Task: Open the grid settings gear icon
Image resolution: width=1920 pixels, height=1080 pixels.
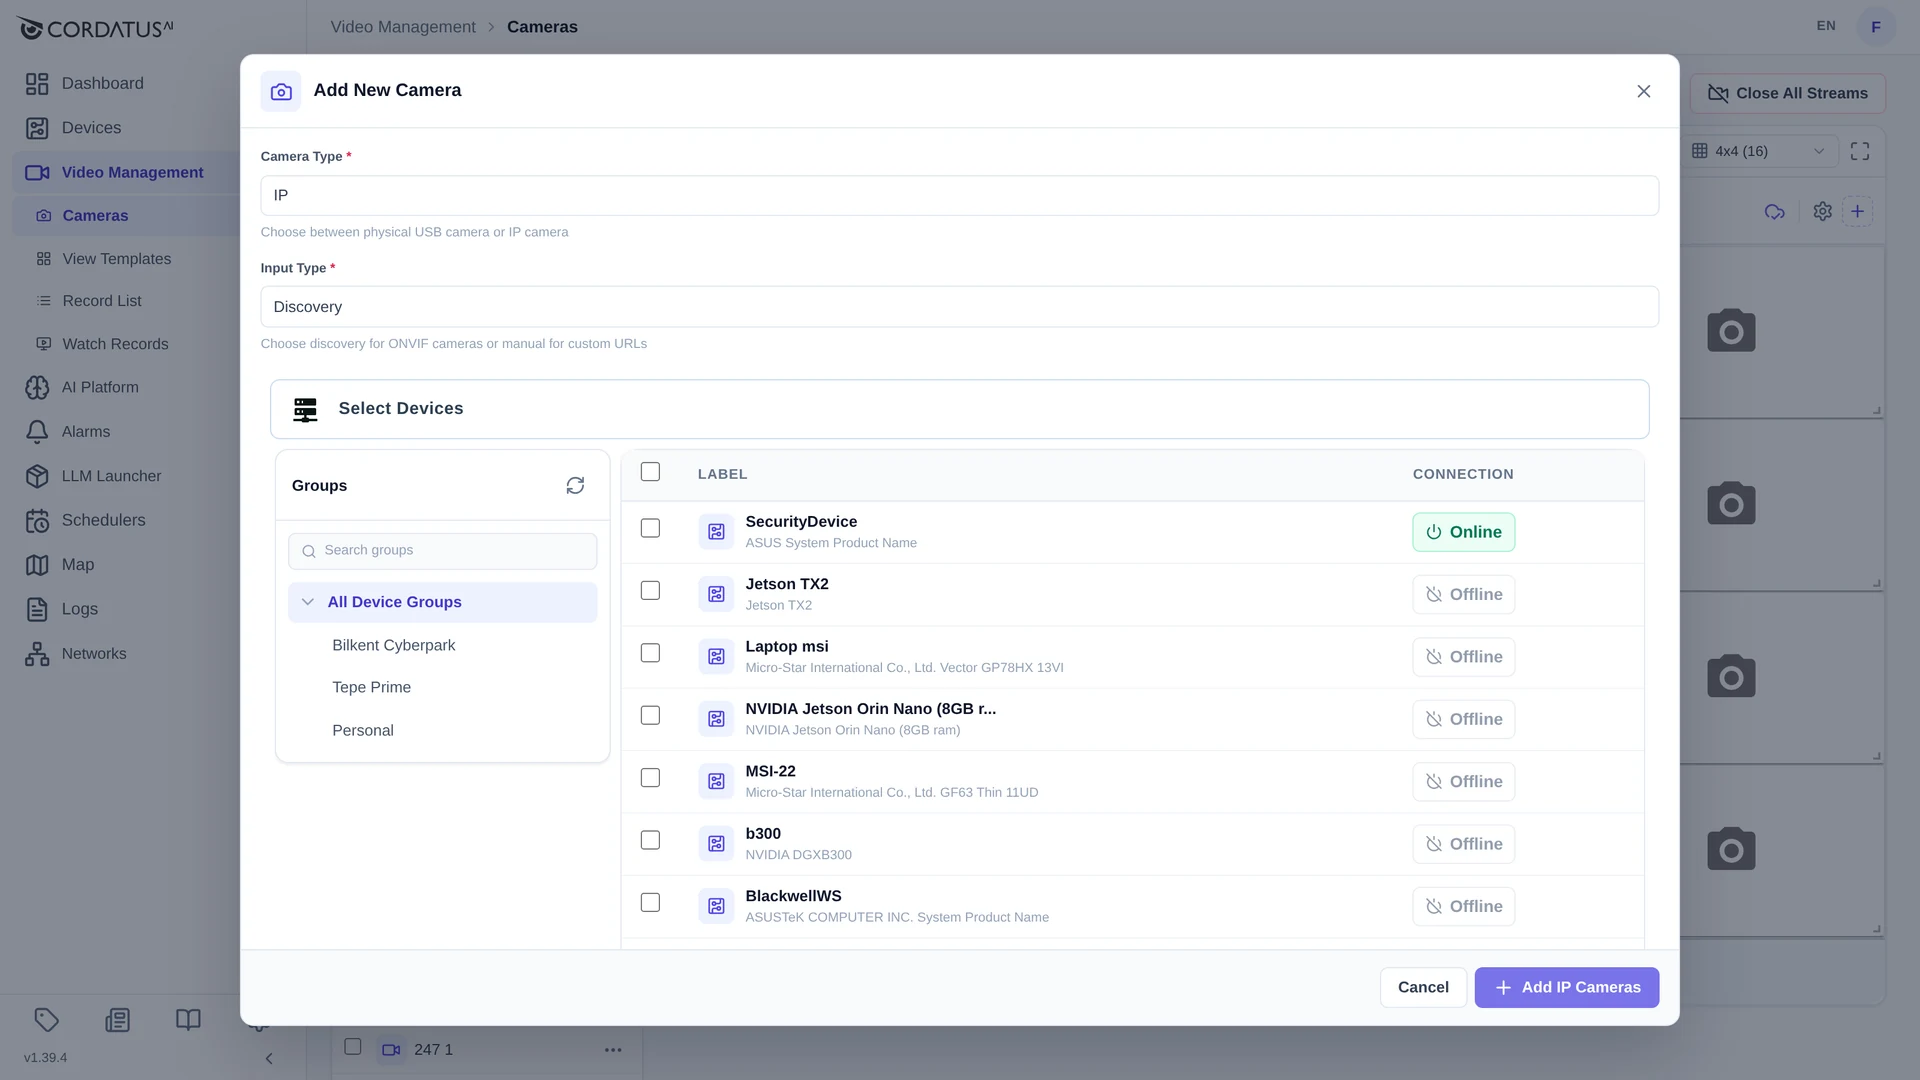Action: 1822,211
